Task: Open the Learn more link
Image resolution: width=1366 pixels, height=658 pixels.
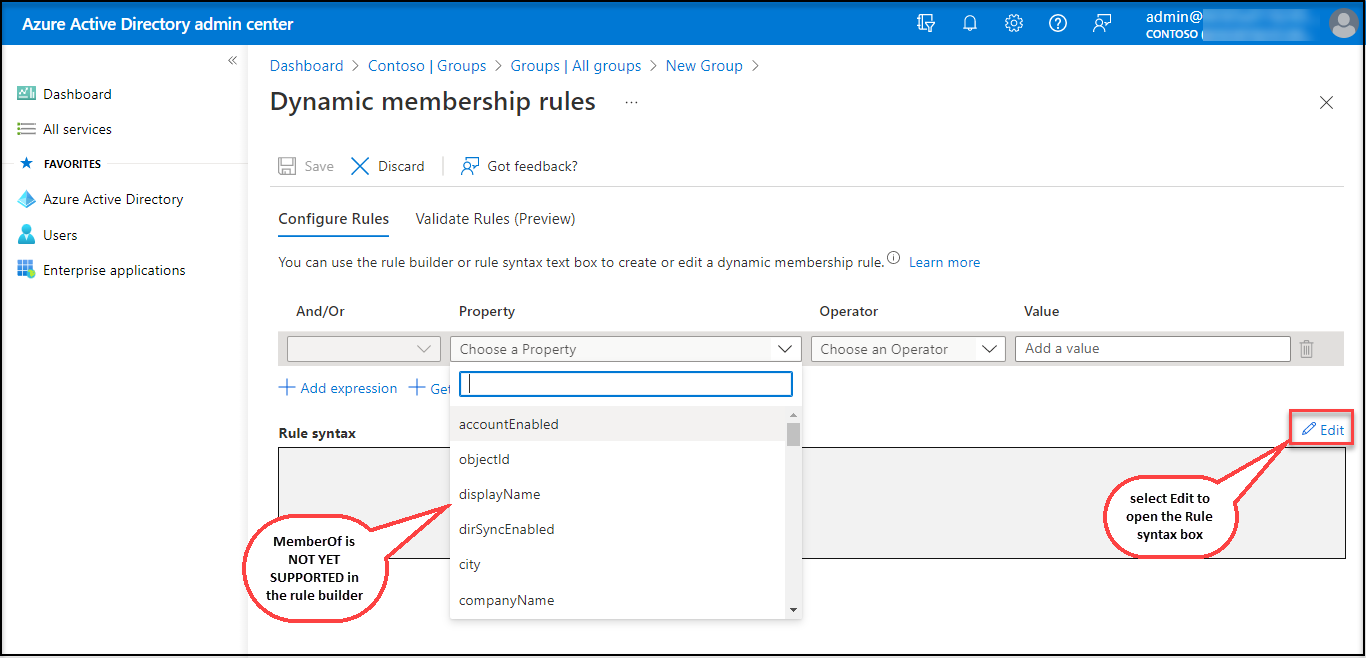Action: click(x=944, y=262)
